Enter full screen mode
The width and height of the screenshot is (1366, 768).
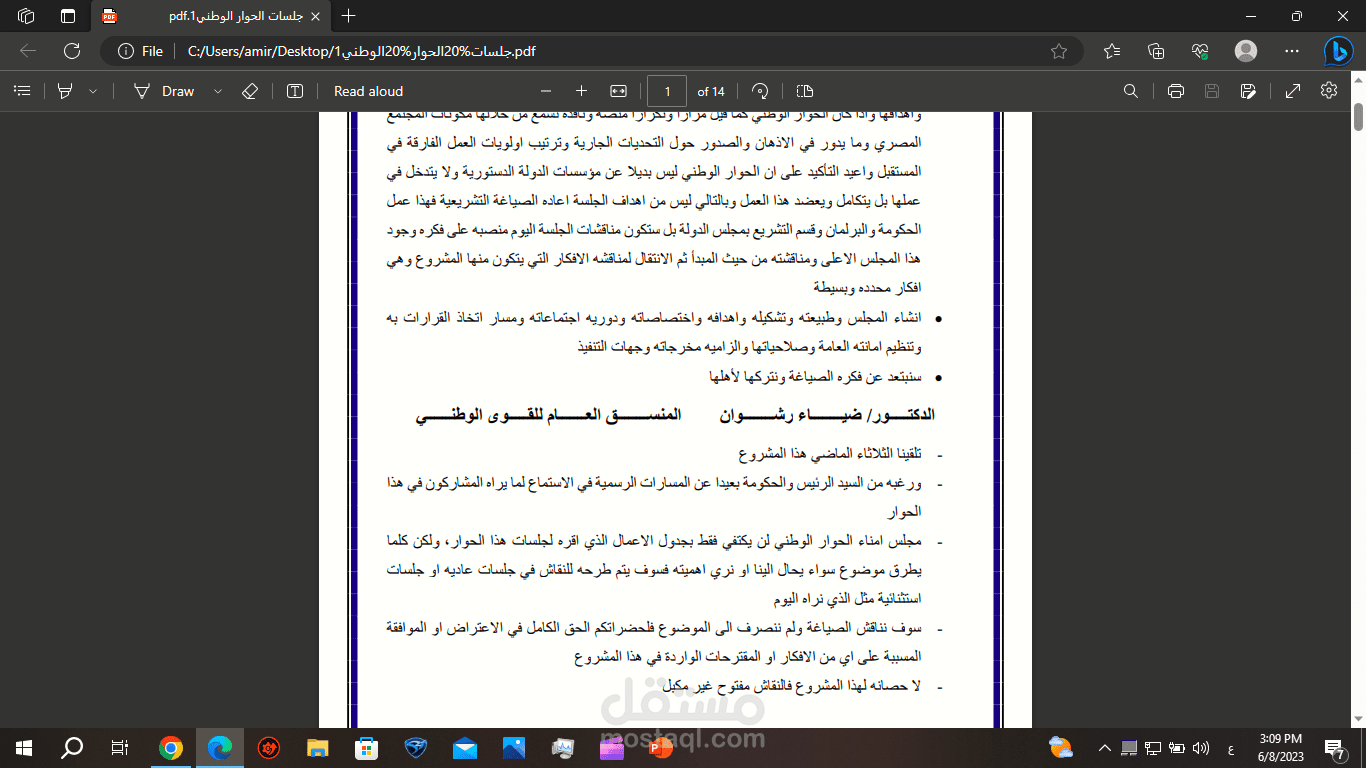tap(1292, 91)
